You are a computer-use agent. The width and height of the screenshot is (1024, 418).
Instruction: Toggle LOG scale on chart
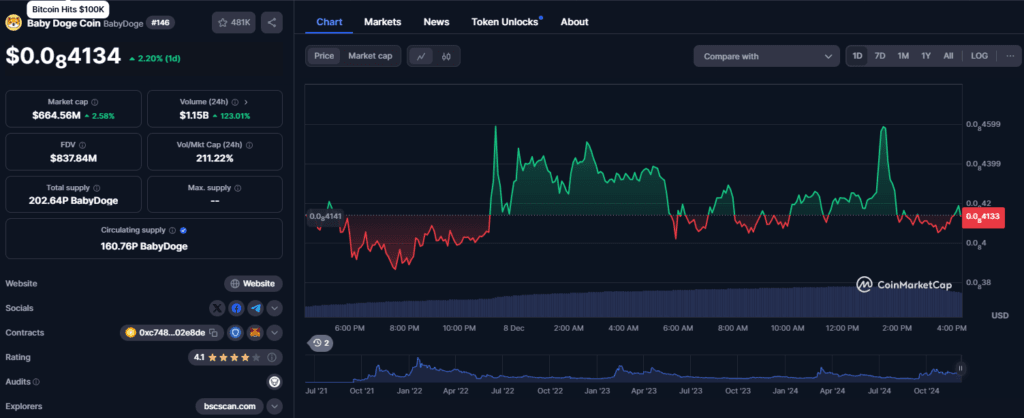(979, 56)
